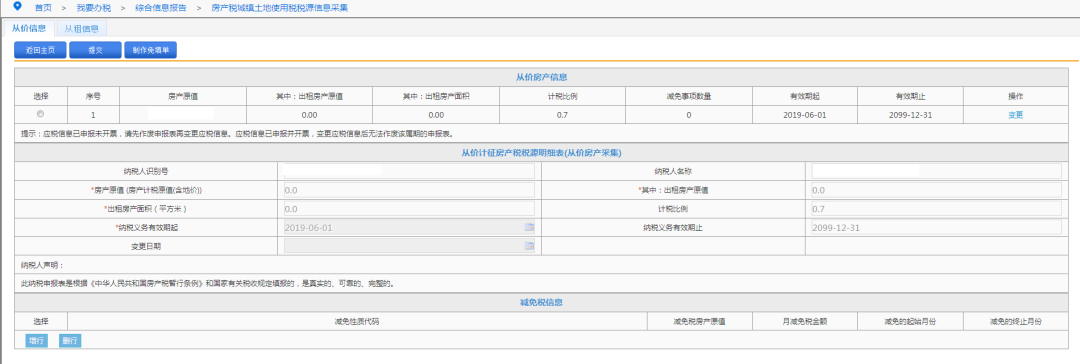Click the 序号 cell value 1
This screenshot has height=364, width=1080.
click(x=93, y=114)
